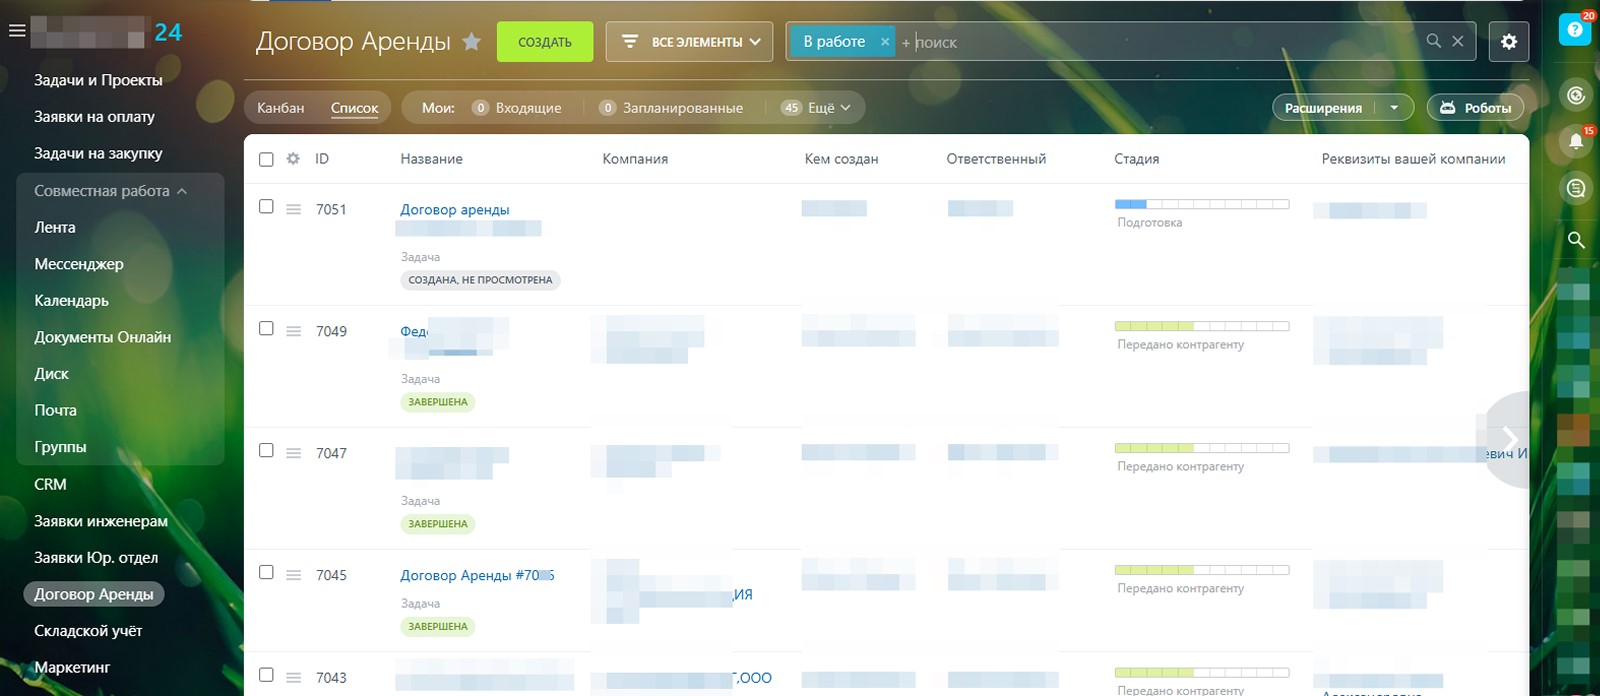
Task: Click the hamburger menu icon
Action: [x=17, y=31]
